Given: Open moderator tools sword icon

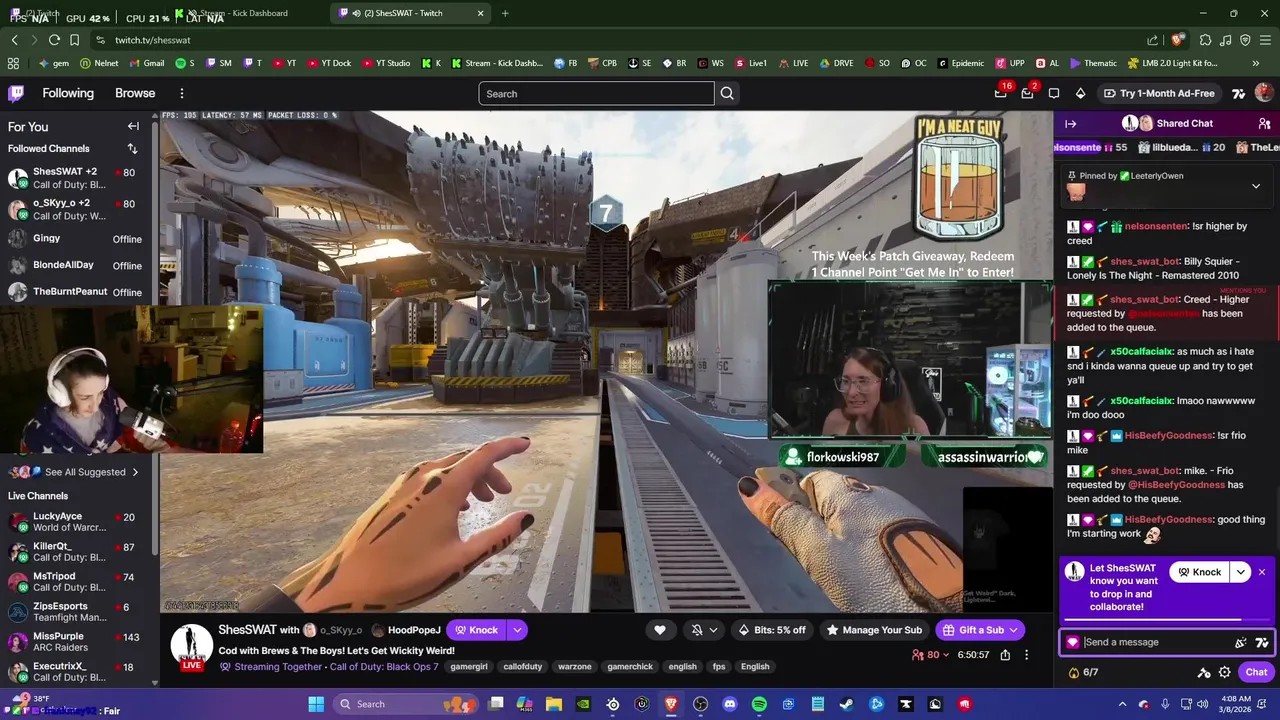Looking at the screenshot, I should [x=1204, y=672].
